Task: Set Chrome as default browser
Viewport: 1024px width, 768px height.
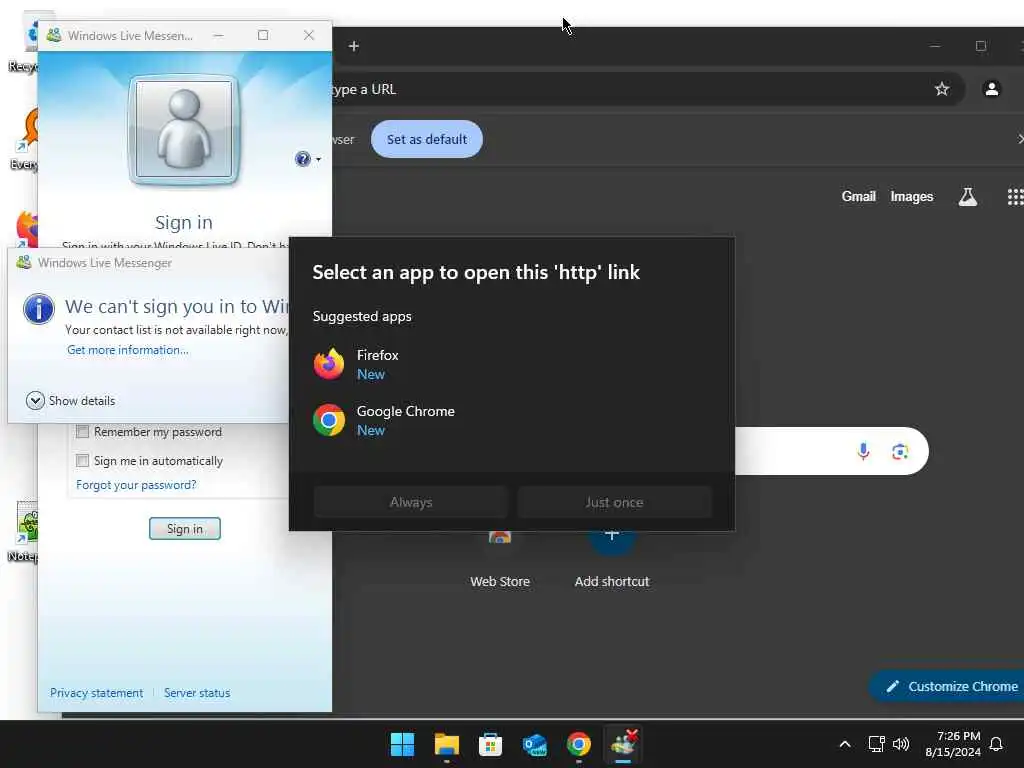Action: point(426,139)
